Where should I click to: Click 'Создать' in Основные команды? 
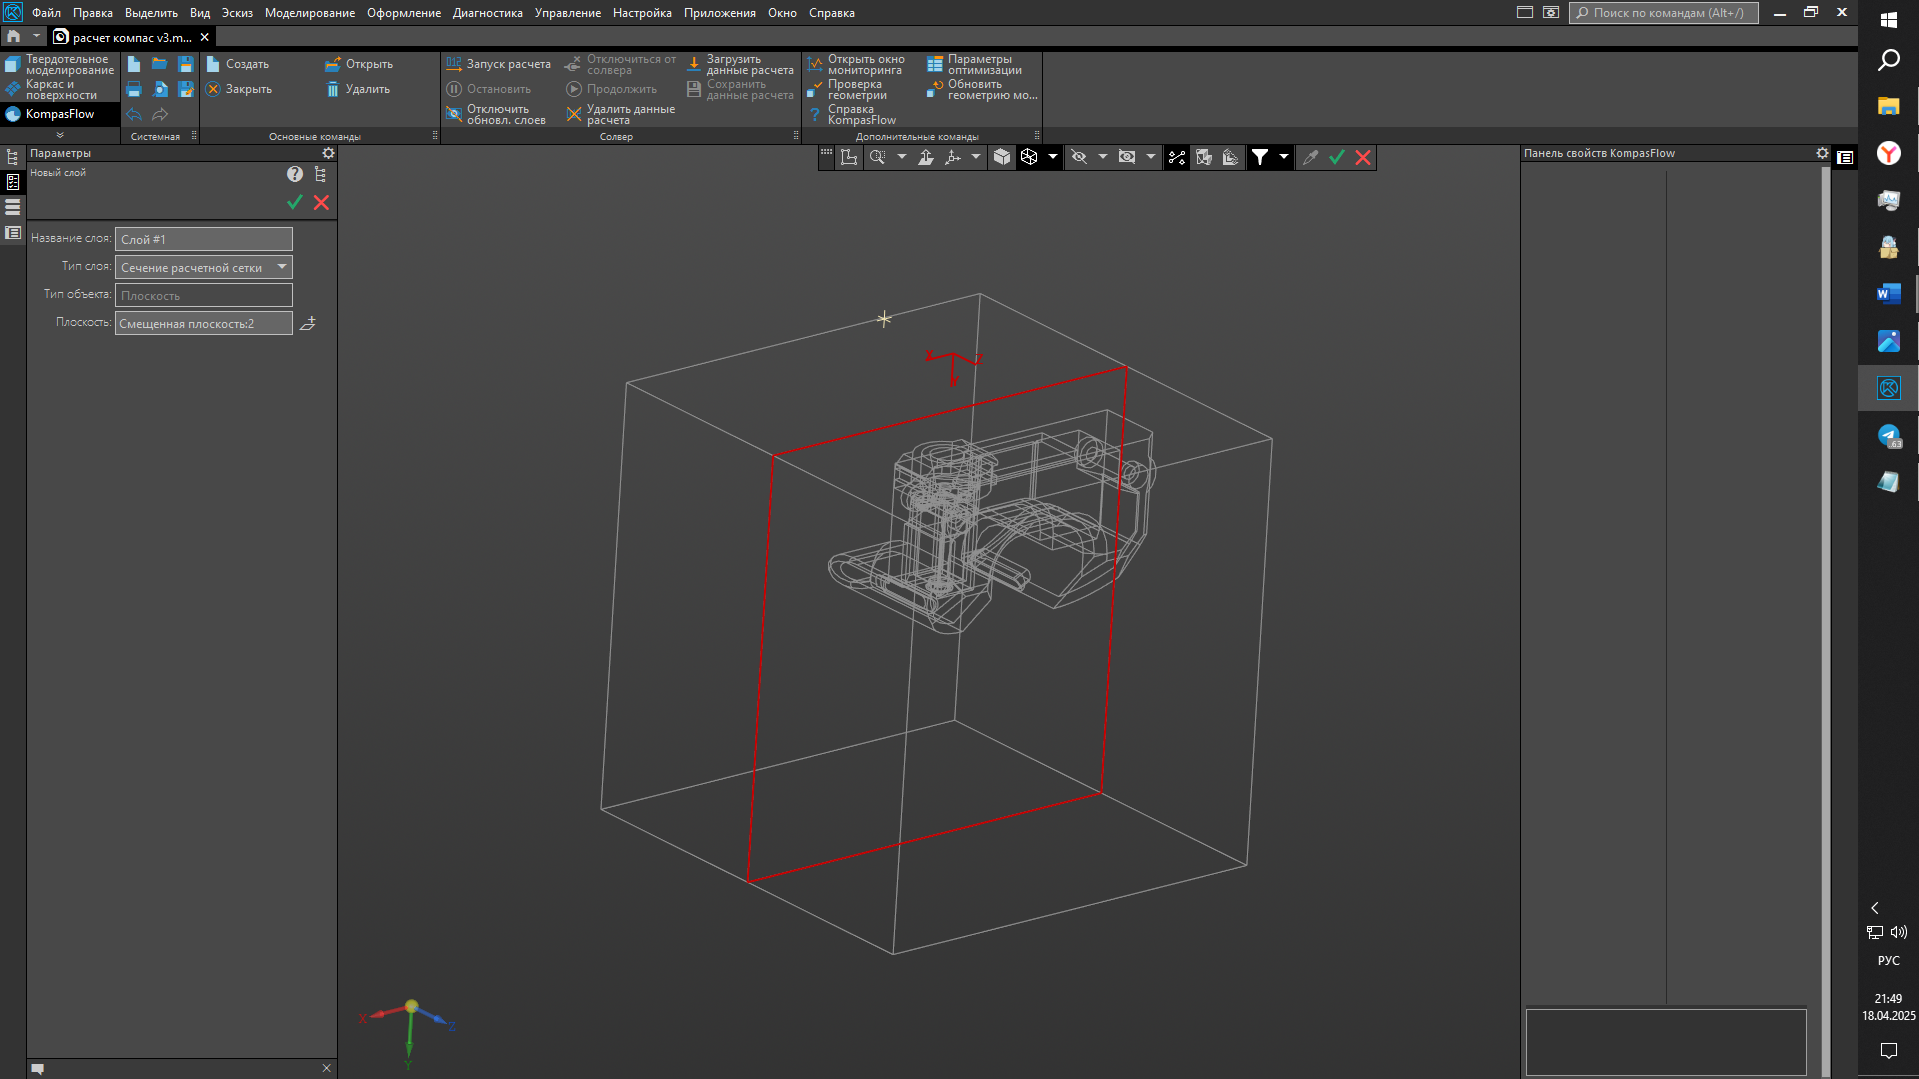pyautogui.click(x=238, y=64)
